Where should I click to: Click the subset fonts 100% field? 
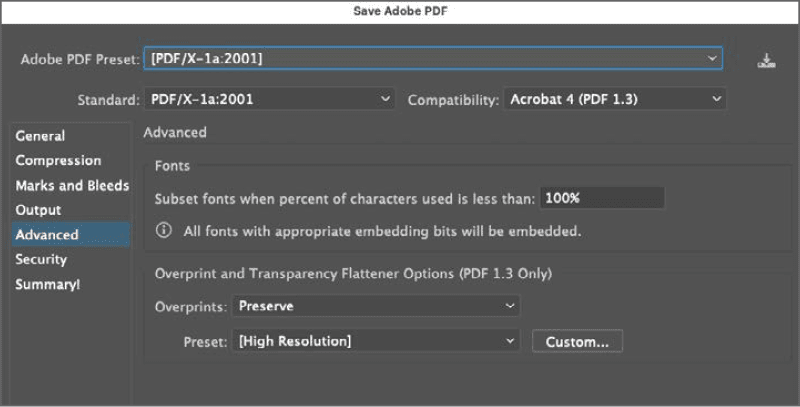[602, 198]
